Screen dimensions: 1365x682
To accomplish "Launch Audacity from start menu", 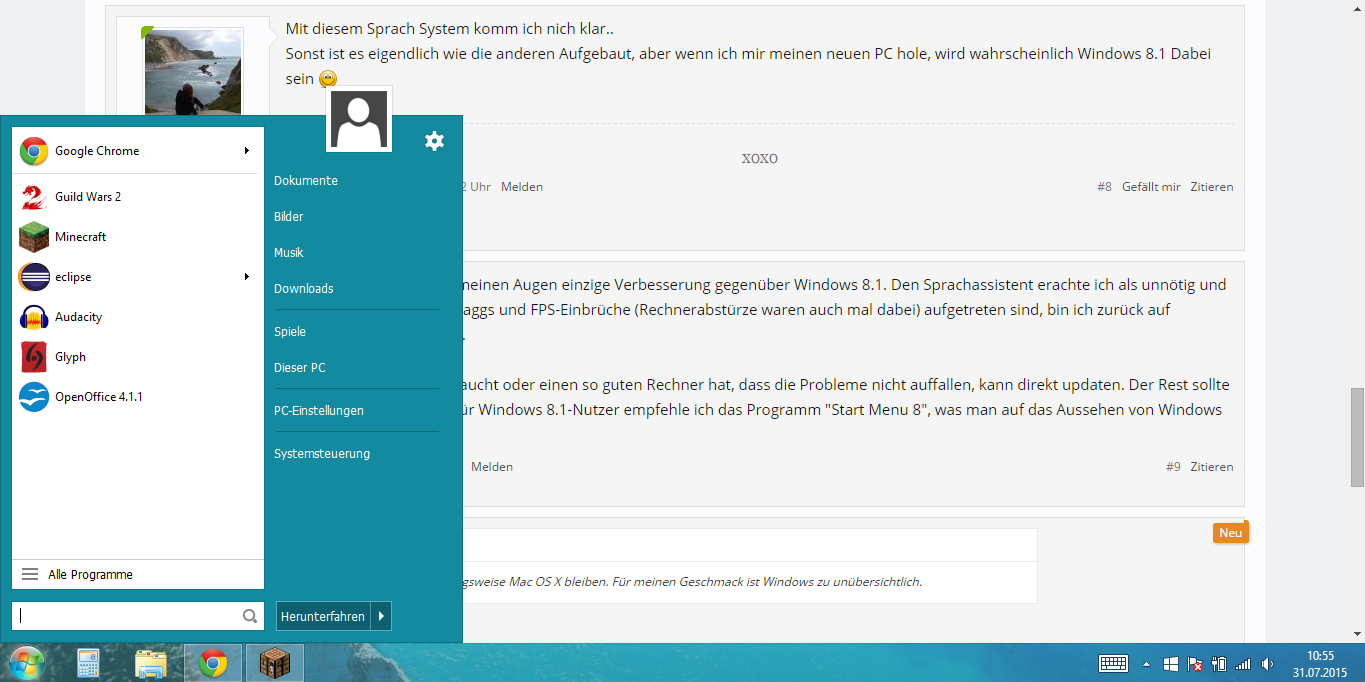I will pyautogui.click(x=137, y=317).
